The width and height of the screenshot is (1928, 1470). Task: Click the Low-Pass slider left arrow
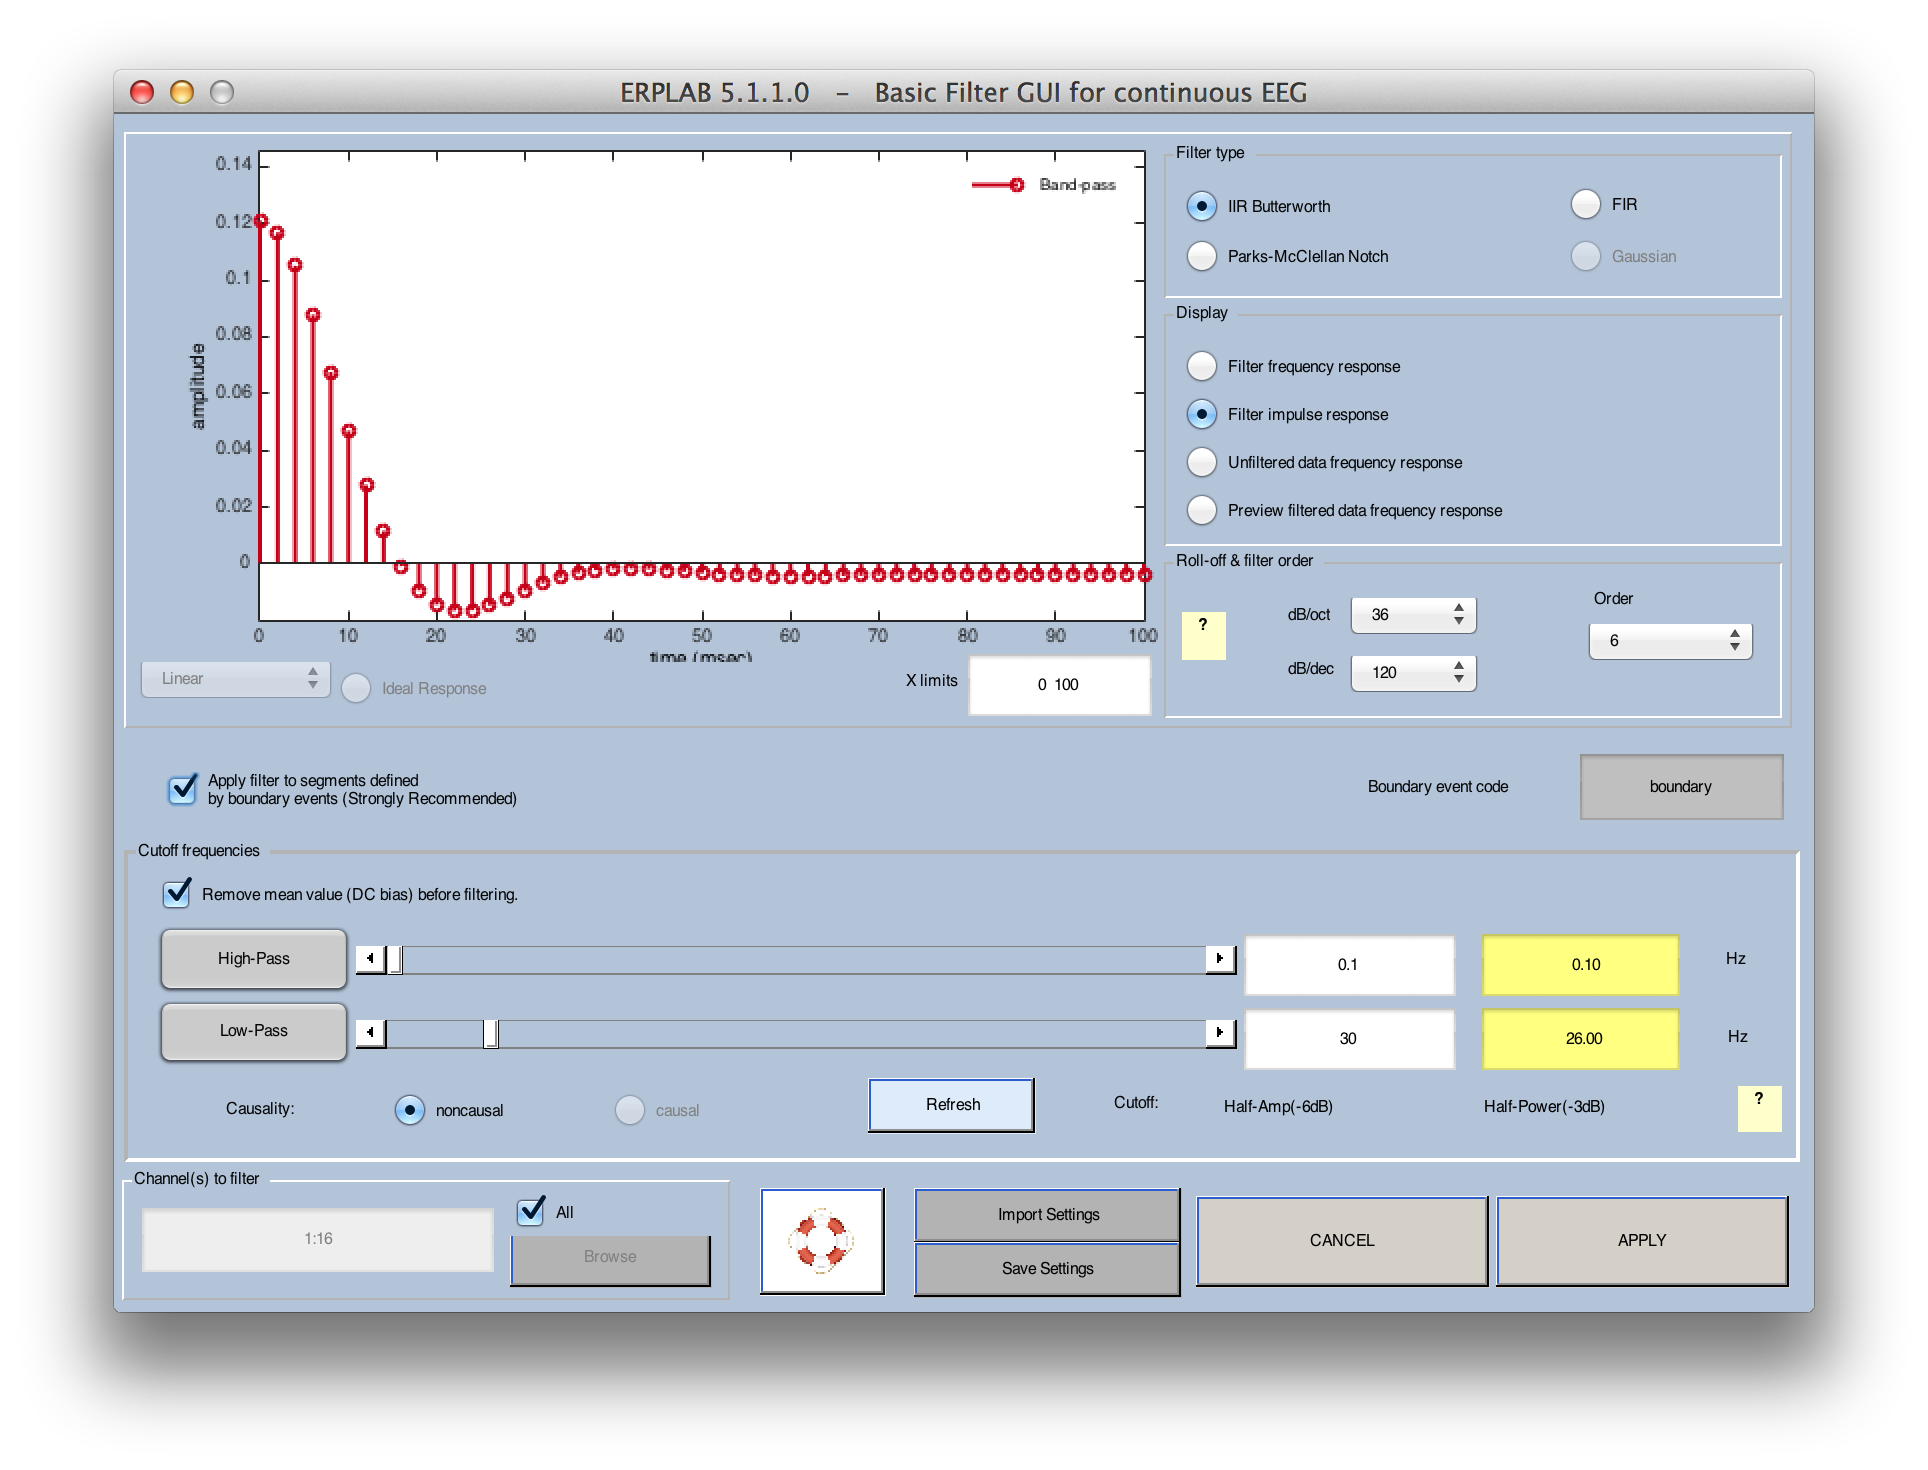370,1033
